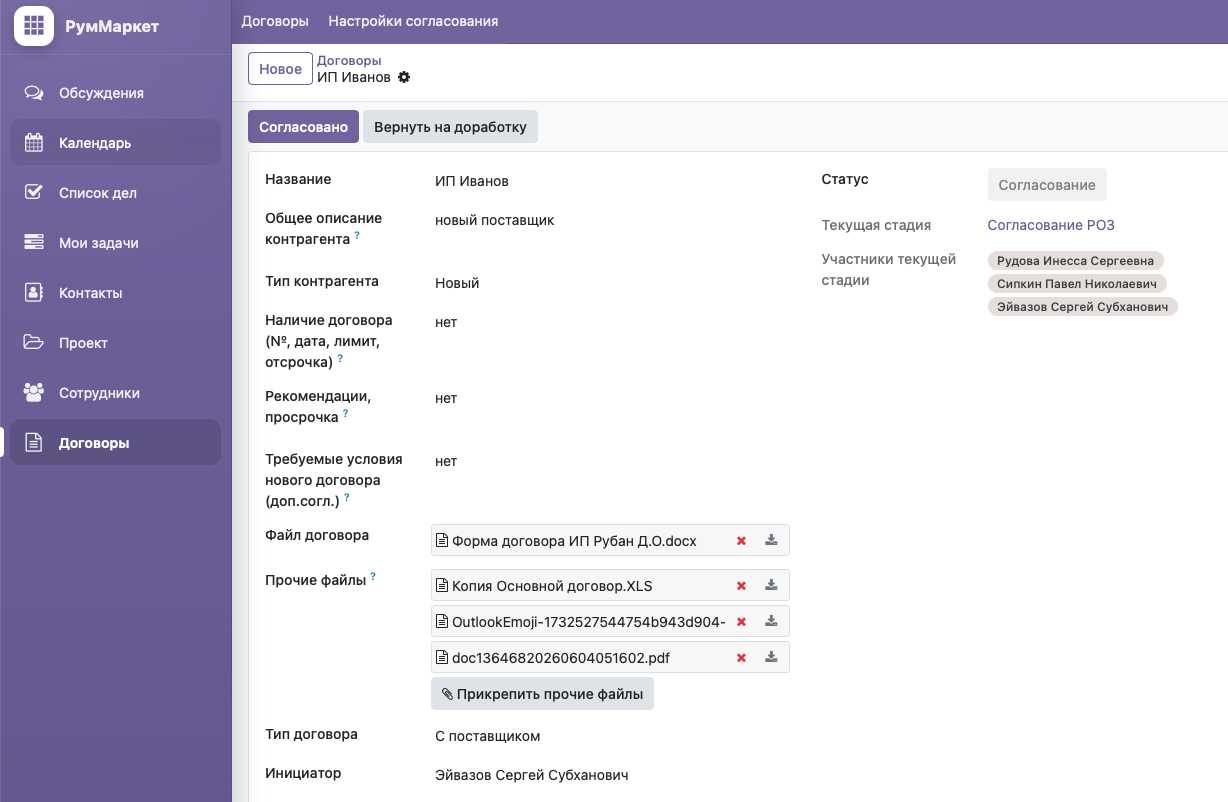Delete file Форма договора ИП Рубан Д.О.docx
Viewport: 1228px width, 802px height.
(741, 541)
